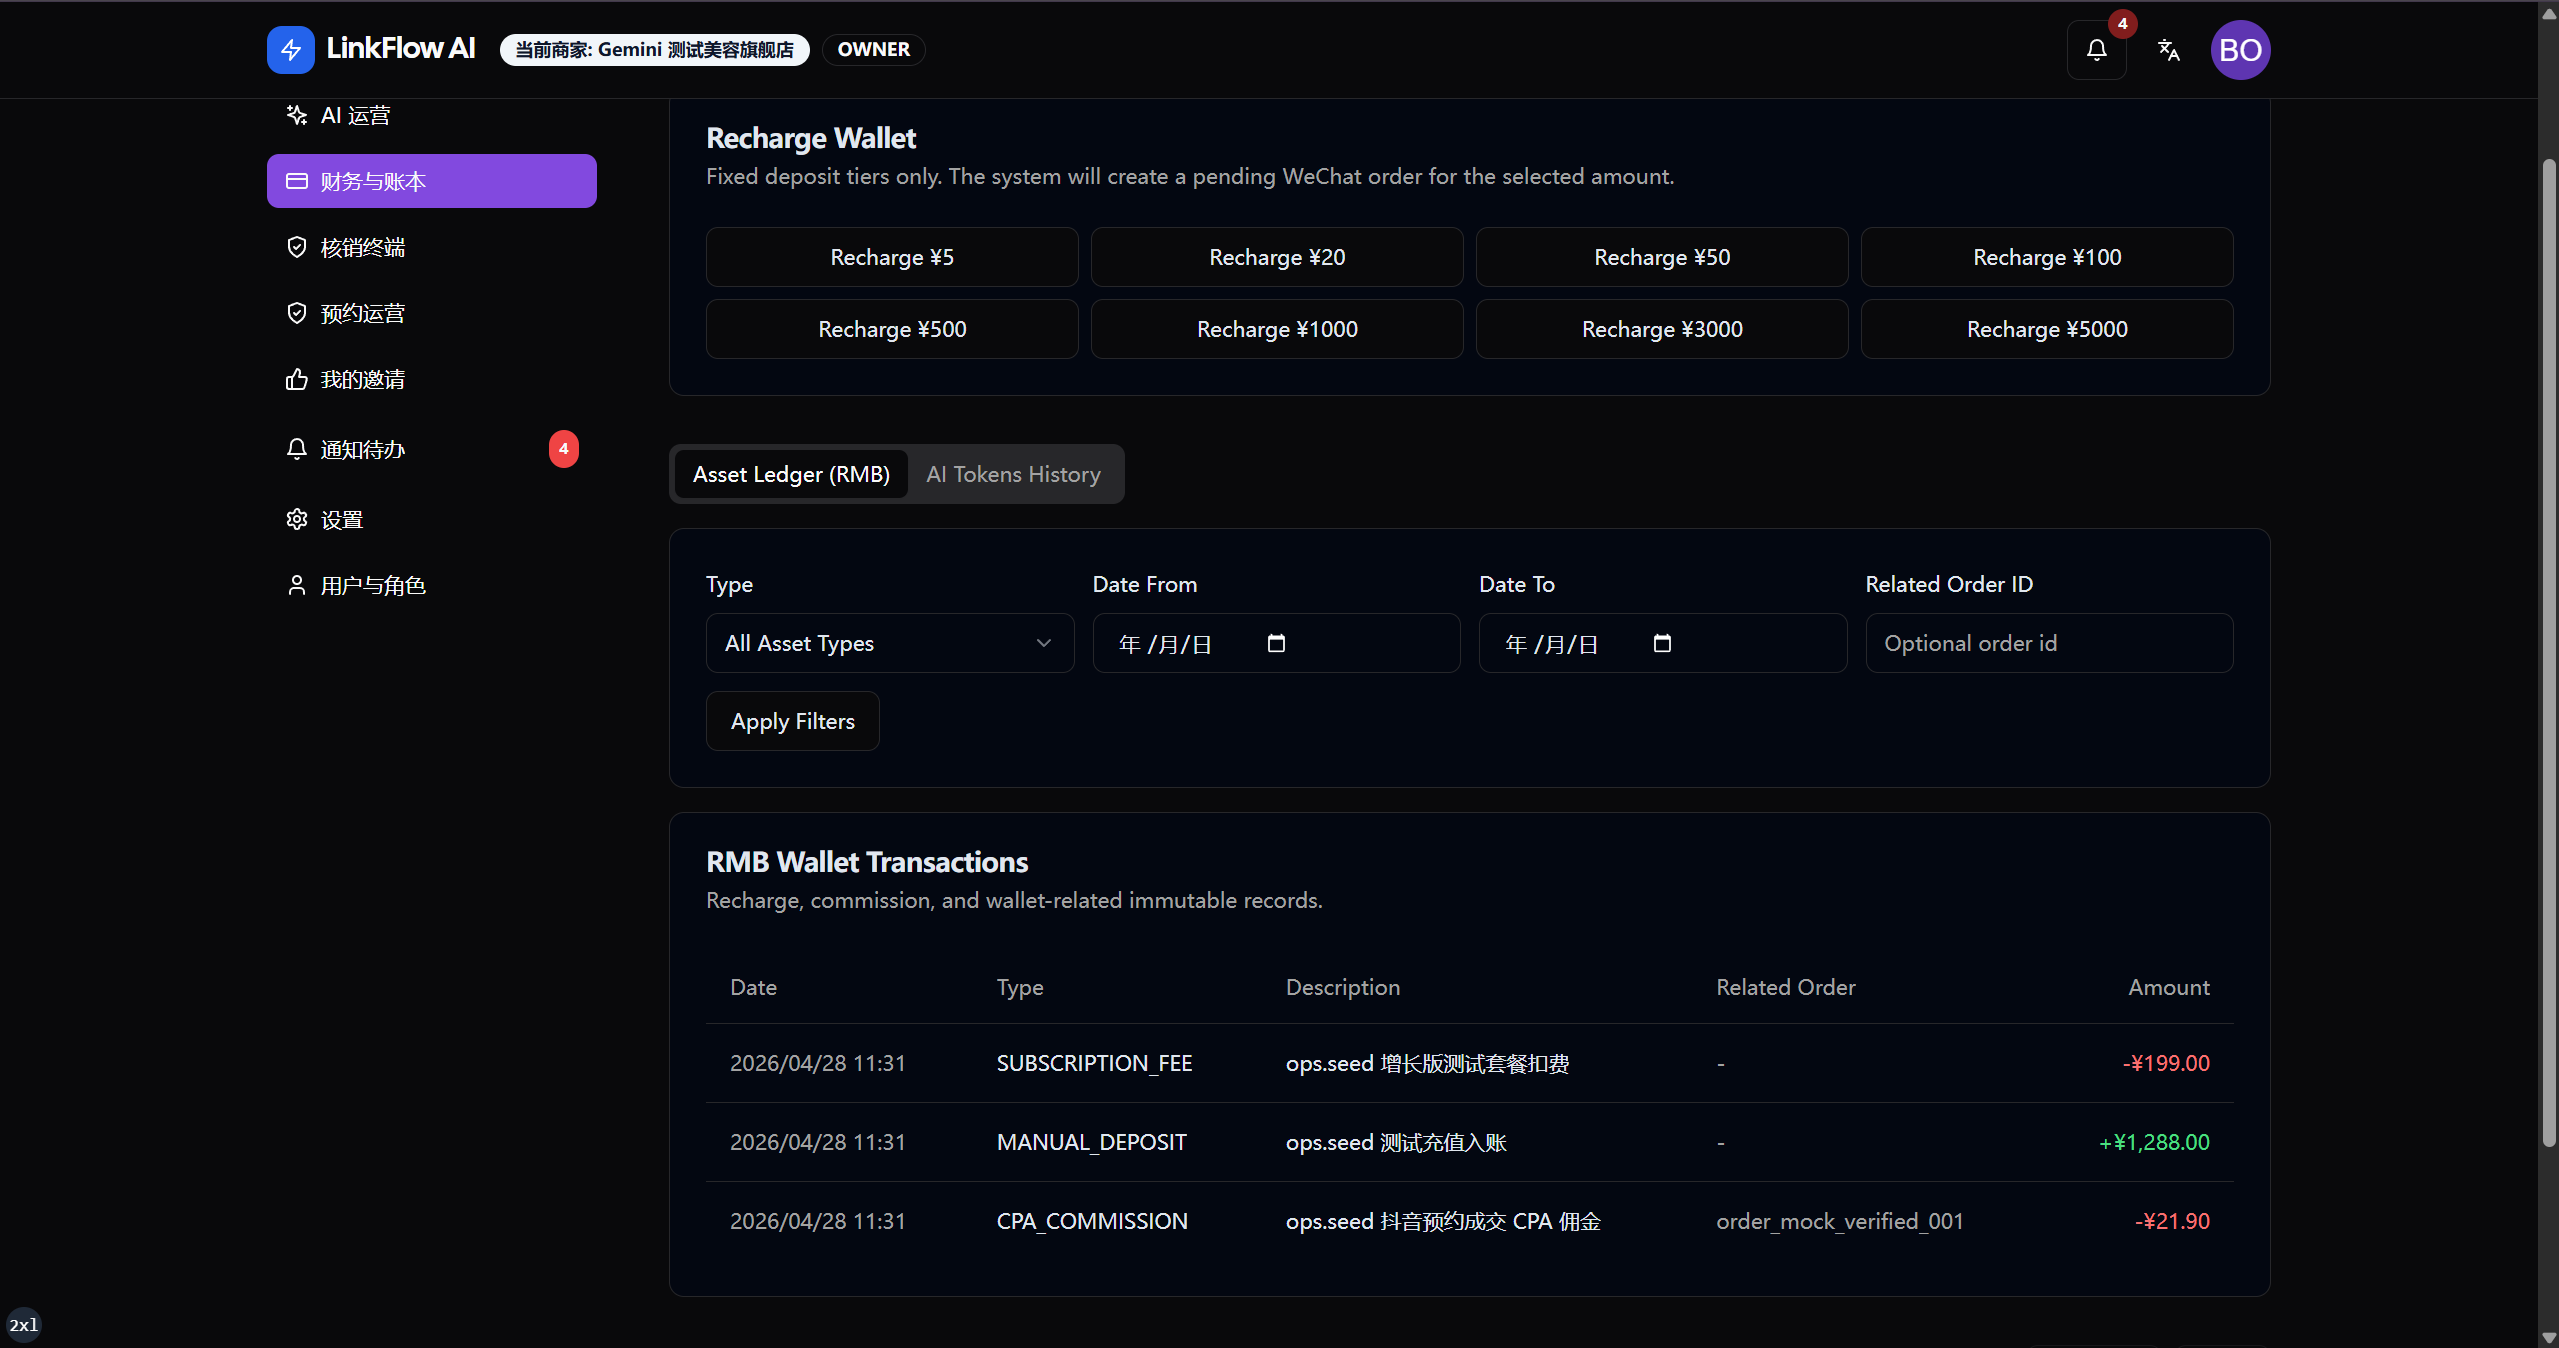Click the 通知待办 bell icon in the sidebar

click(x=296, y=449)
